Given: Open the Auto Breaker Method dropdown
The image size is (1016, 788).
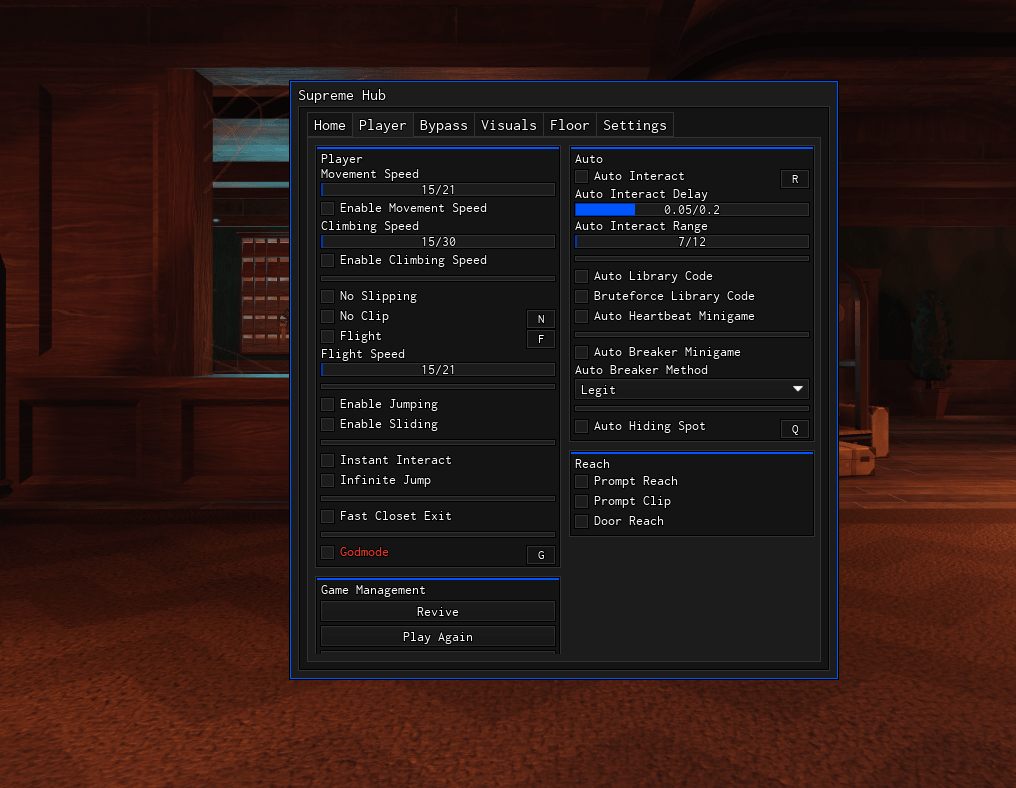Looking at the screenshot, I should click(x=692, y=389).
